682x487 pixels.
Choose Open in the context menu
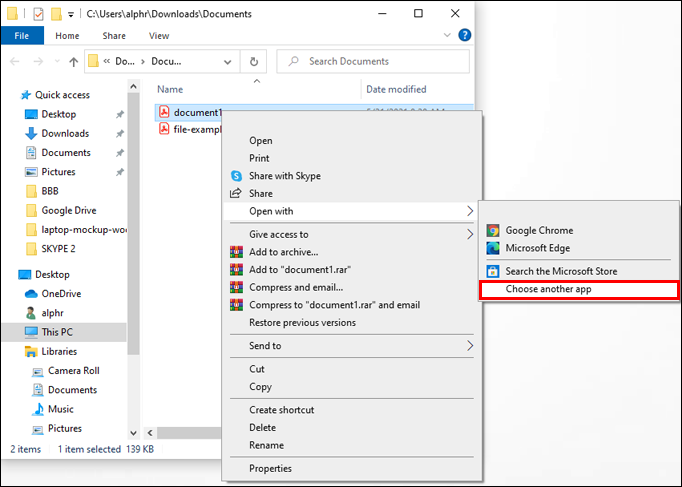pos(352,140)
